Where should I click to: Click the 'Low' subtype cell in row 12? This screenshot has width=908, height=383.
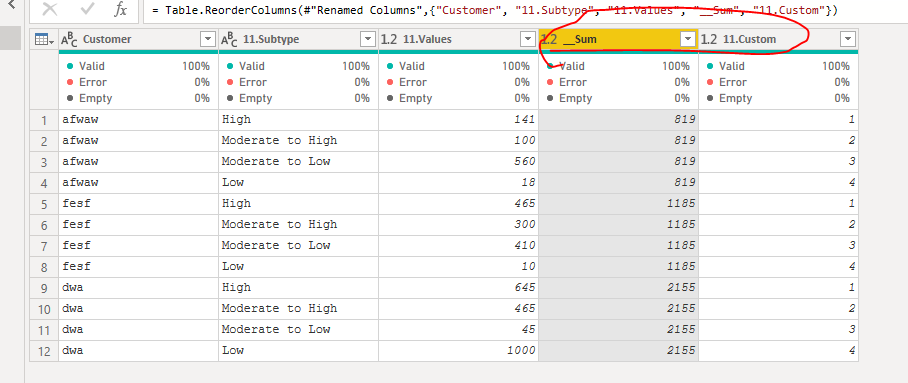click(298, 351)
